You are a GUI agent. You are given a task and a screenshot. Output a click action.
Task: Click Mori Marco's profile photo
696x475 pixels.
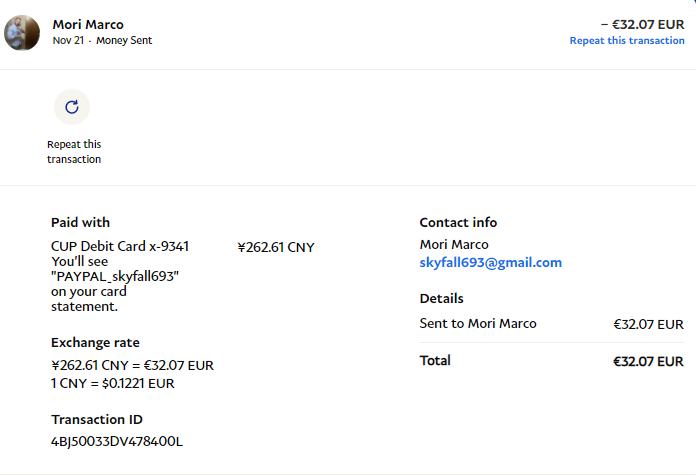[22, 33]
